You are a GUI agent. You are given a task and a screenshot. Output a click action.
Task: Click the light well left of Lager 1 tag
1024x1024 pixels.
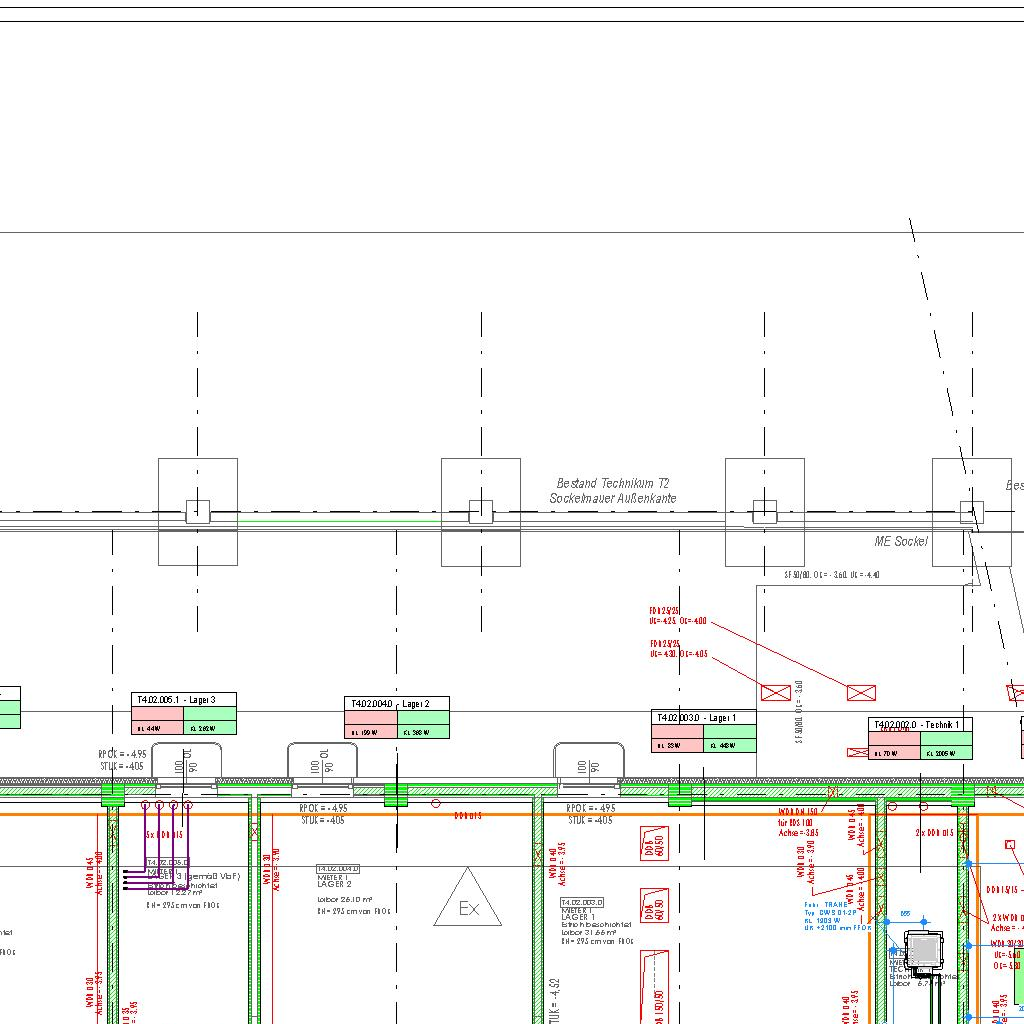(x=590, y=764)
